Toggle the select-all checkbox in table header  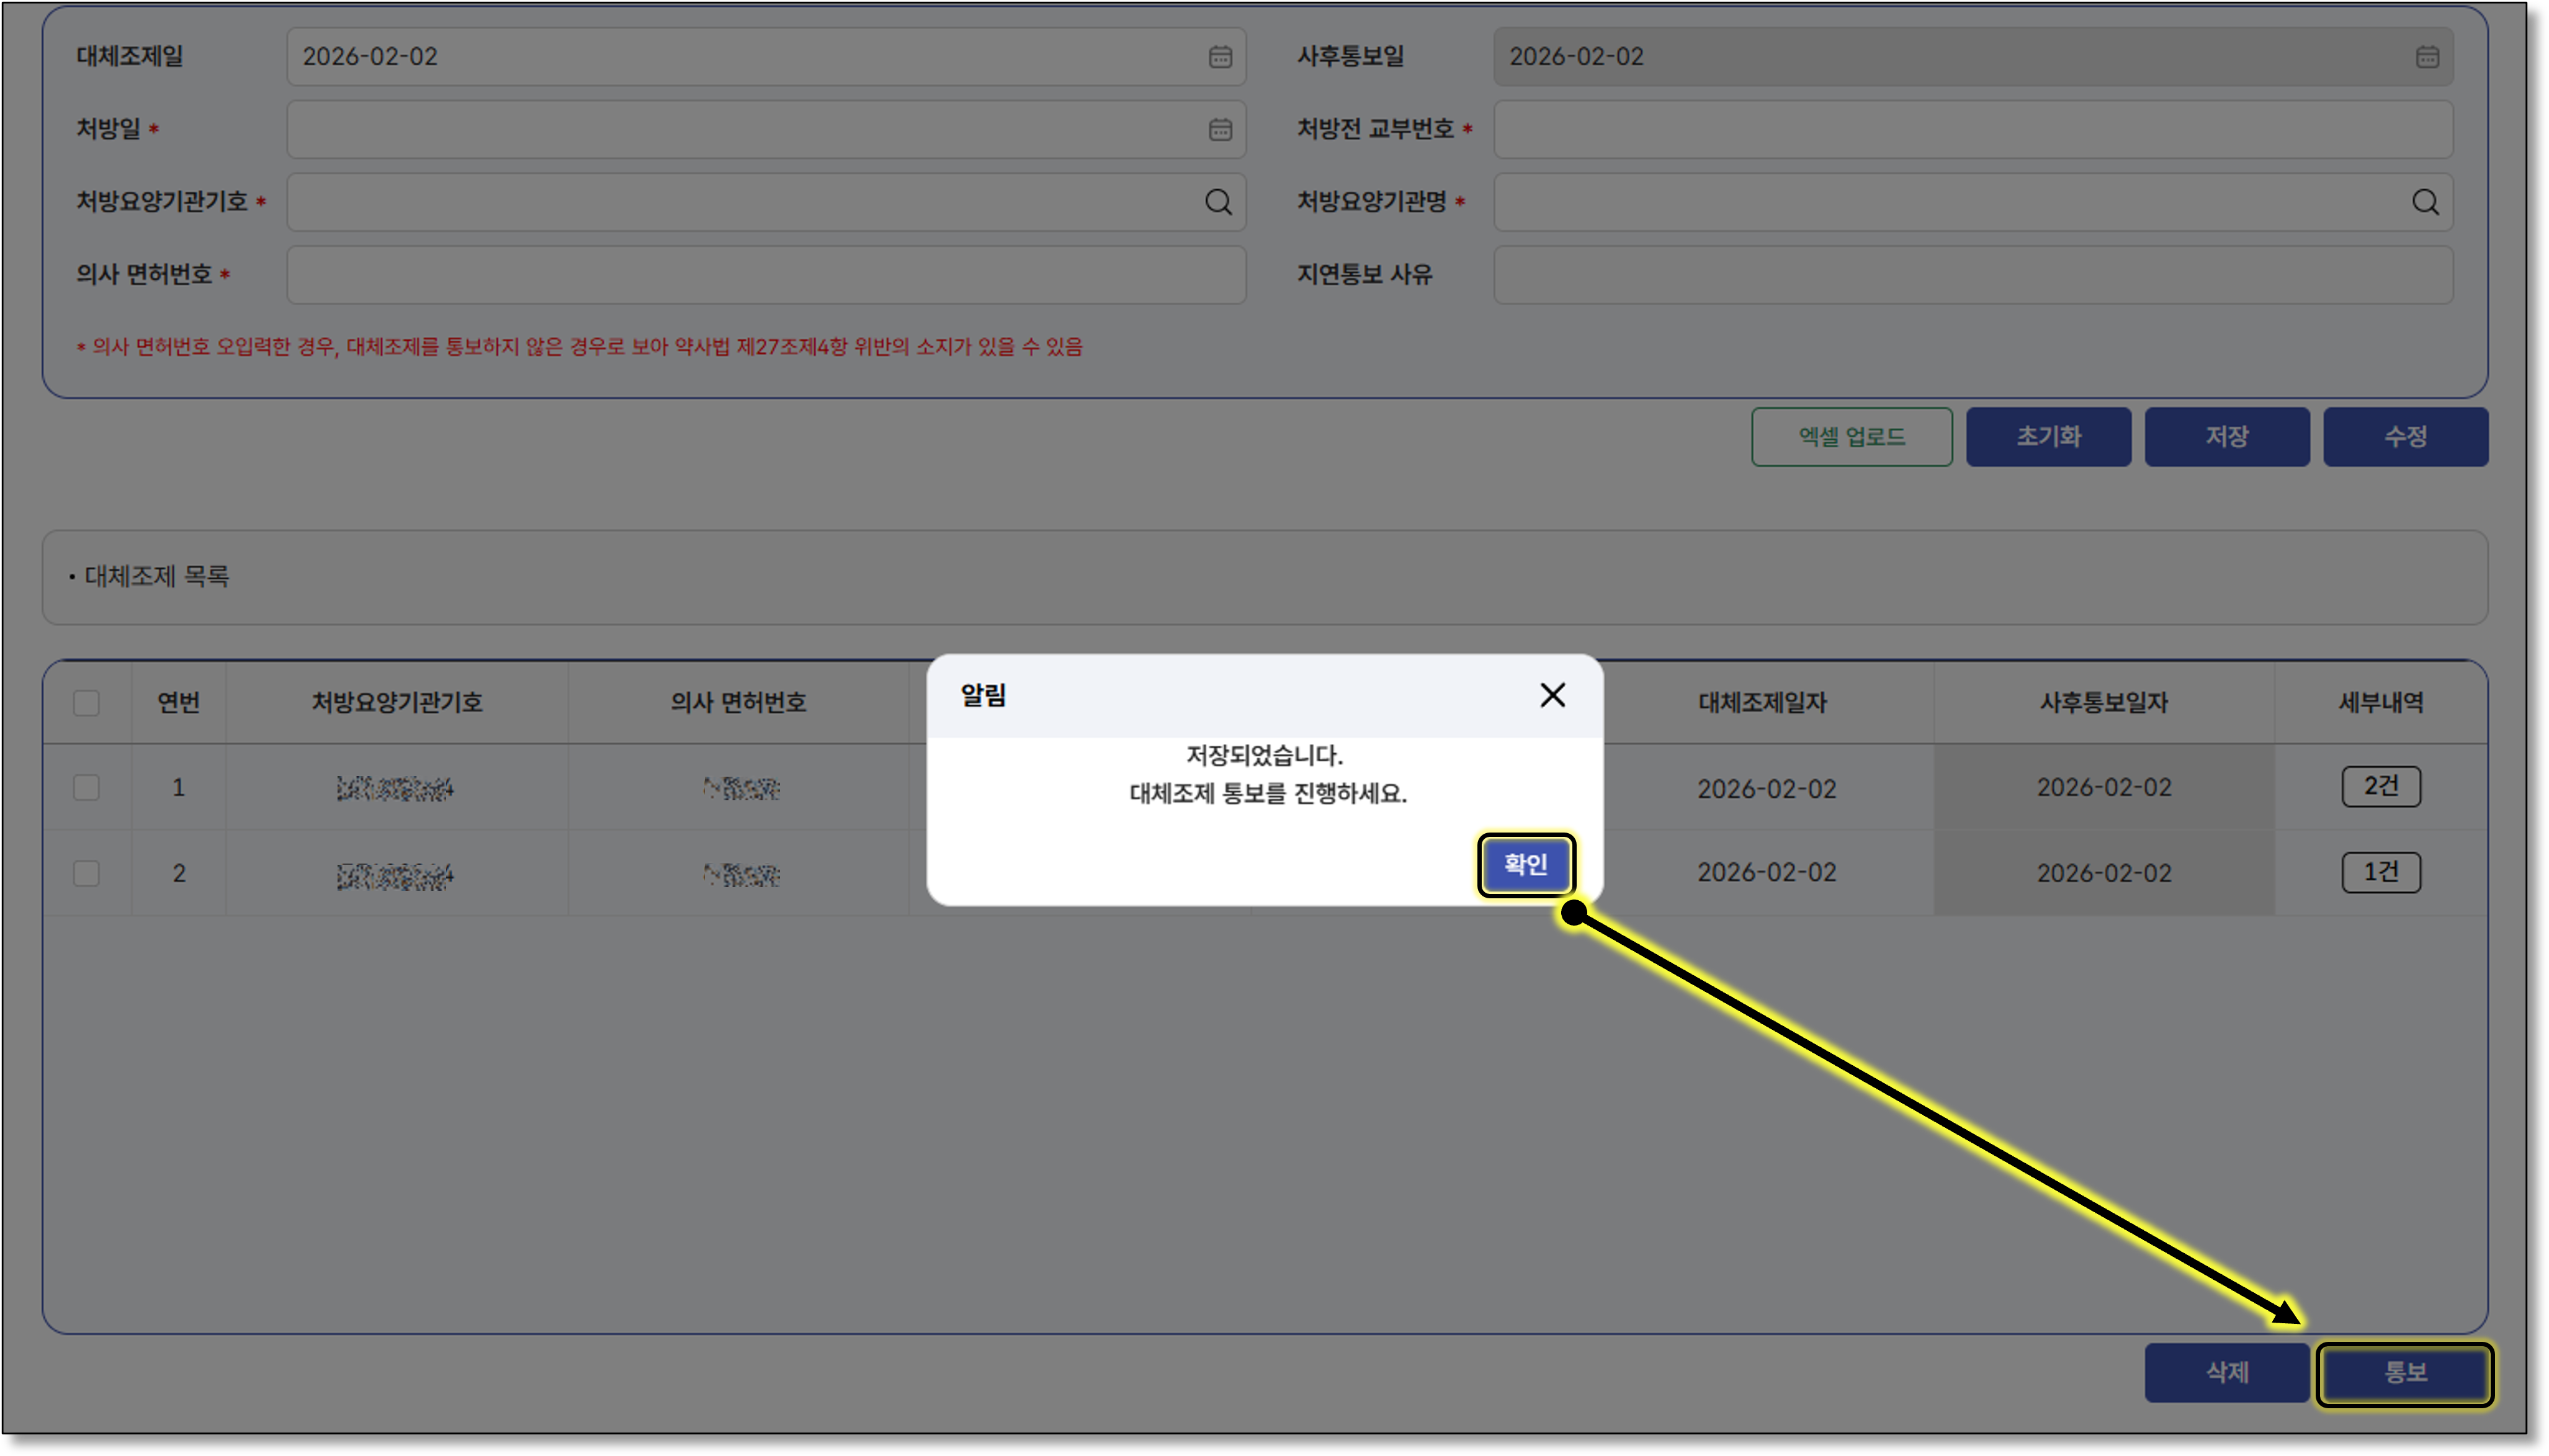coord(87,703)
